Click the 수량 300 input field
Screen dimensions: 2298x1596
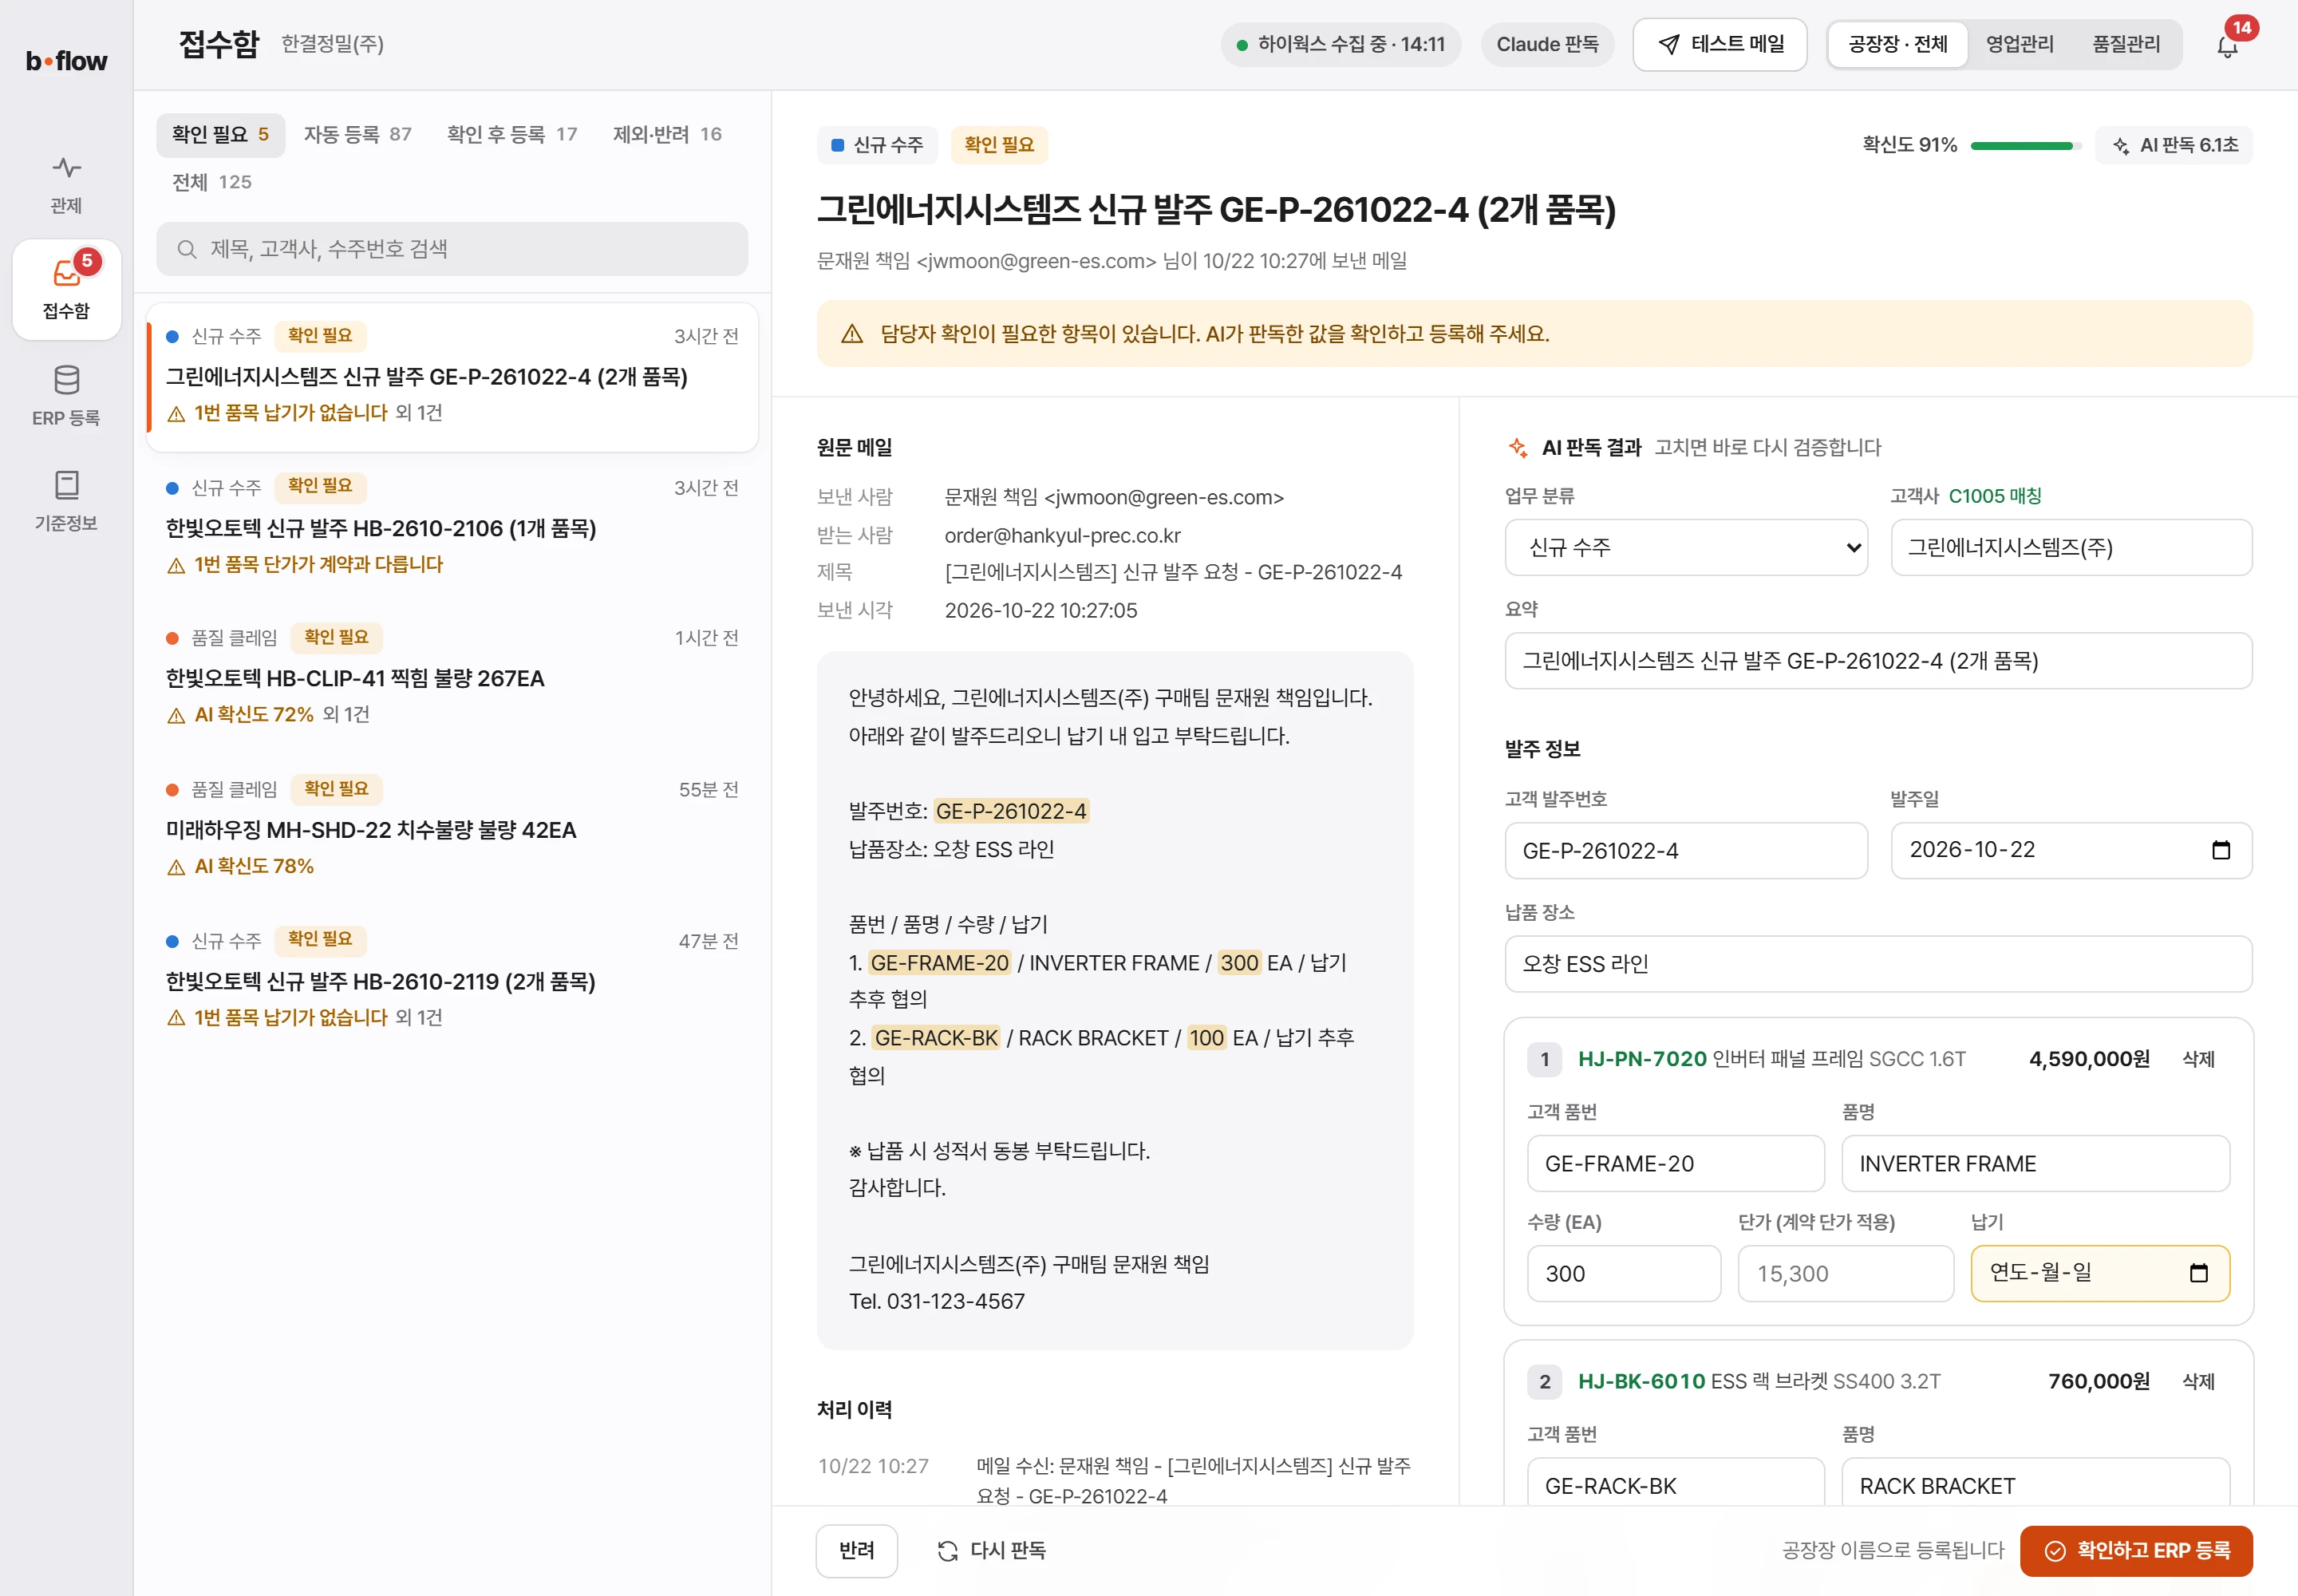[1624, 1273]
